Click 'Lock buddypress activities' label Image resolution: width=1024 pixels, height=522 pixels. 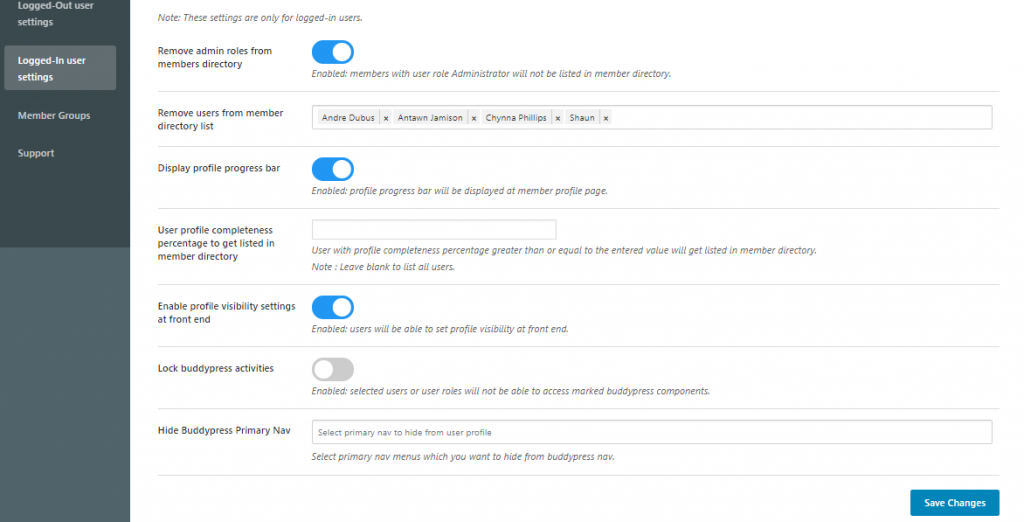point(216,368)
